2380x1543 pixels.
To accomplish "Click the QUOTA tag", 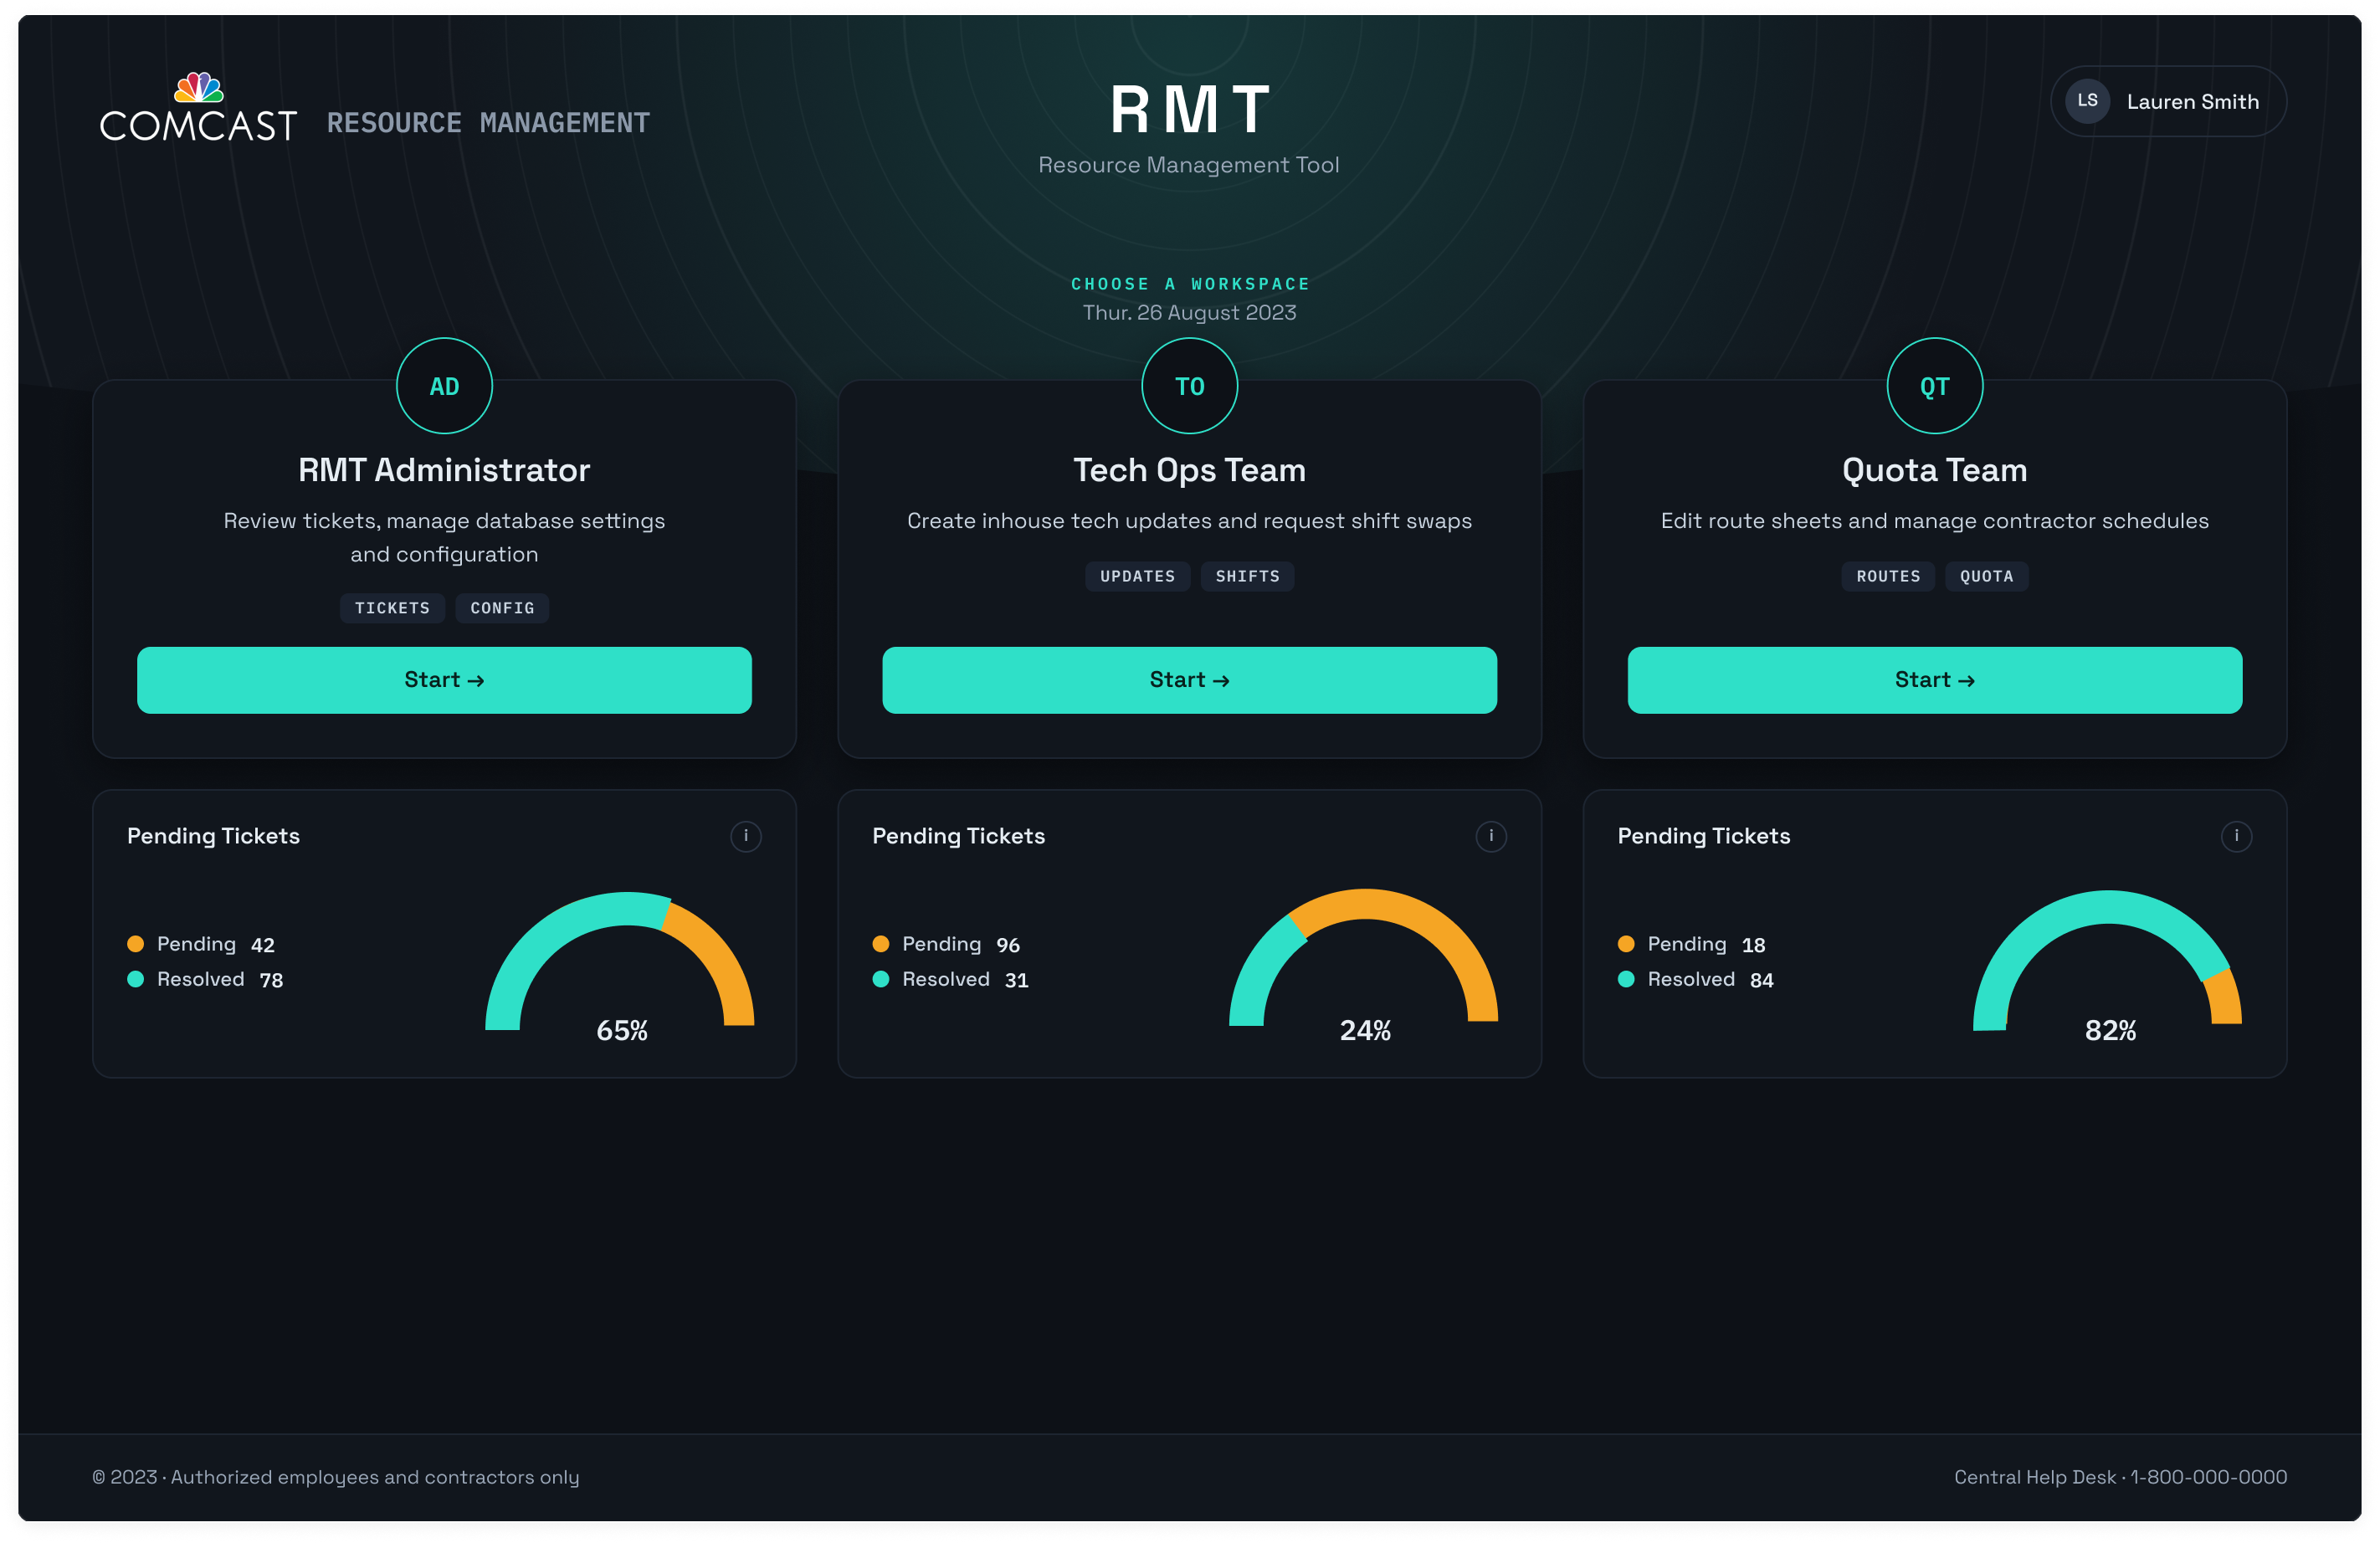I will [1986, 576].
